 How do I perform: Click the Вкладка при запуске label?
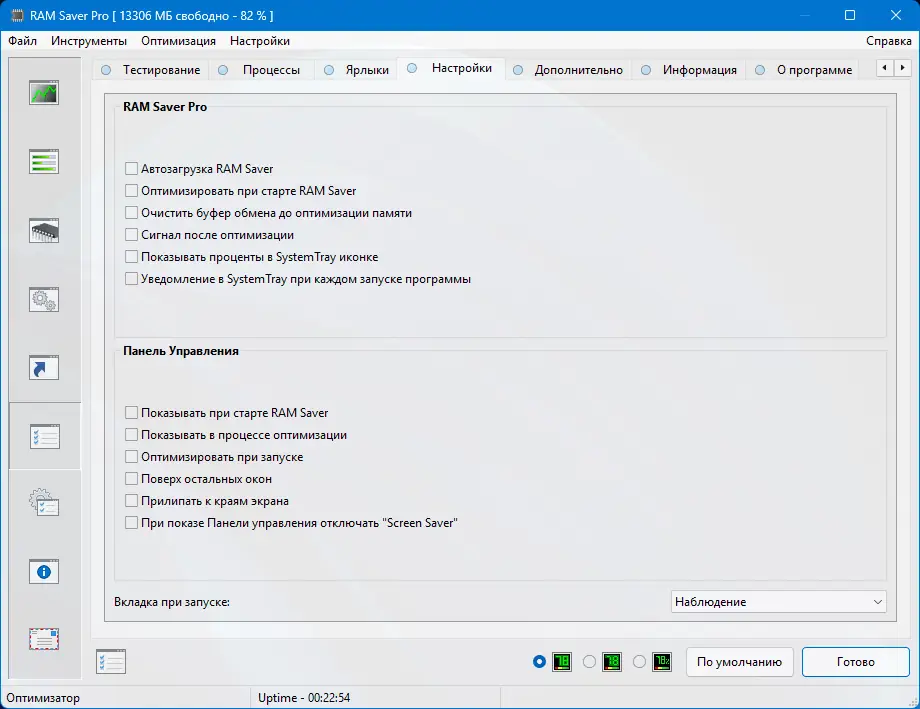click(x=172, y=602)
